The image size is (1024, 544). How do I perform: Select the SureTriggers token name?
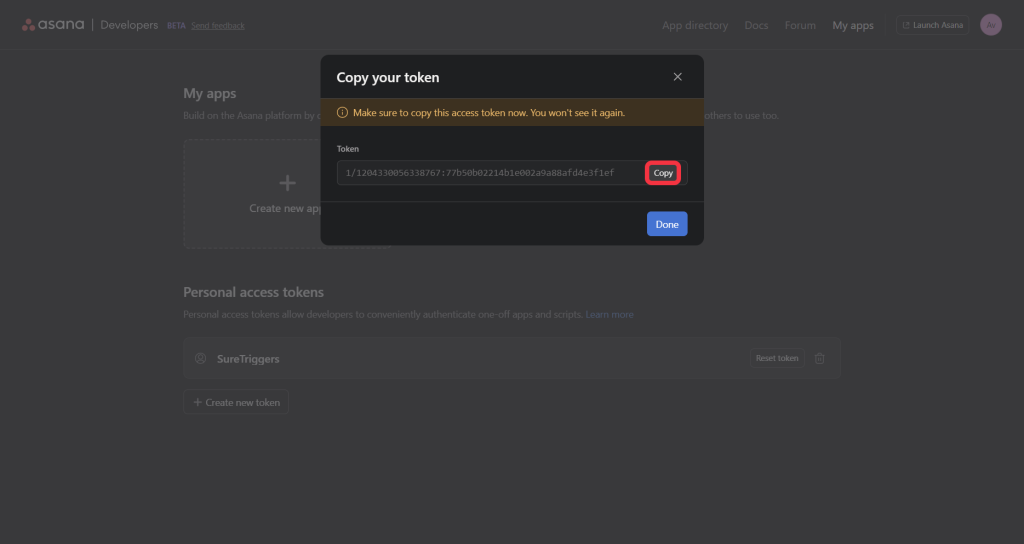point(250,358)
